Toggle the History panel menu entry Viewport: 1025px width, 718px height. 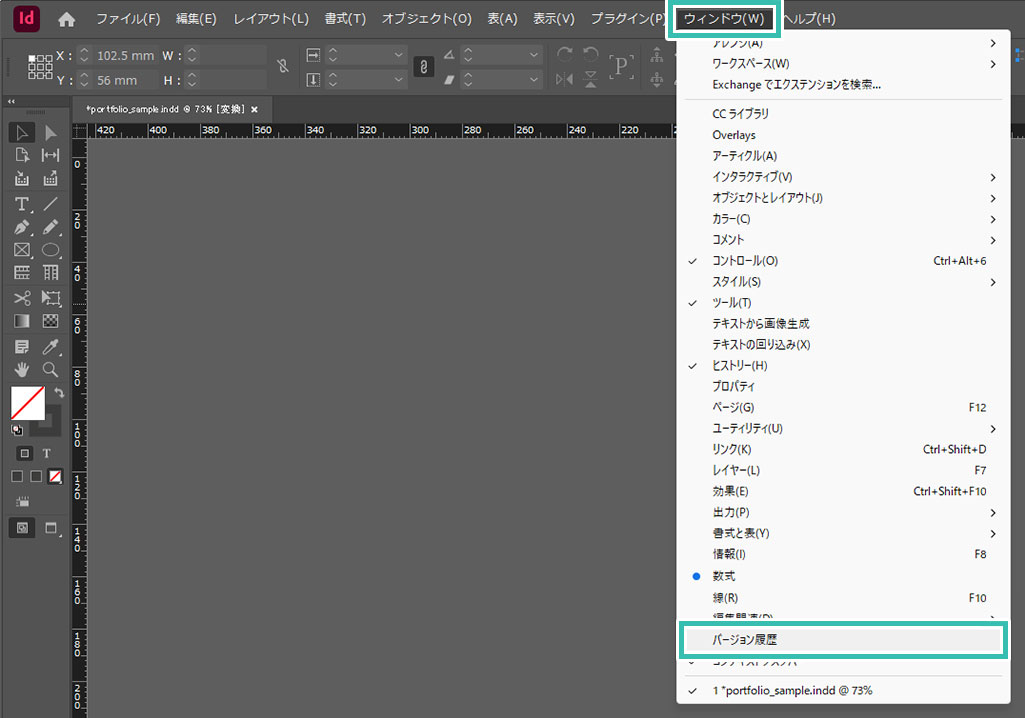tap(739, 366)
